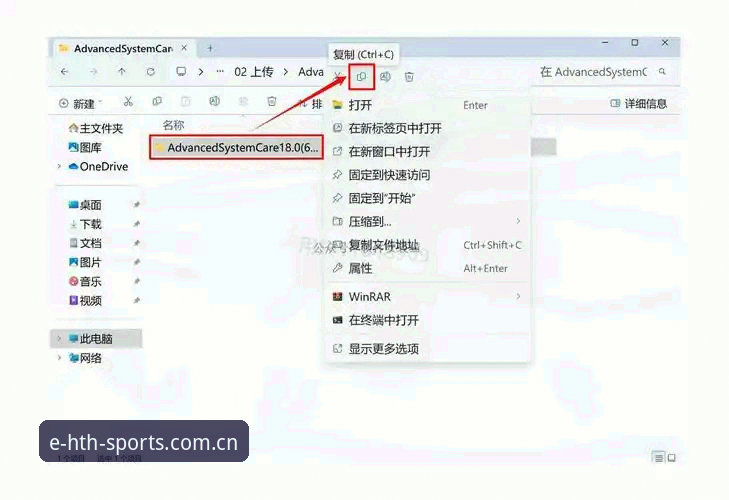Open 属性 from the context menu

point(428,268)
